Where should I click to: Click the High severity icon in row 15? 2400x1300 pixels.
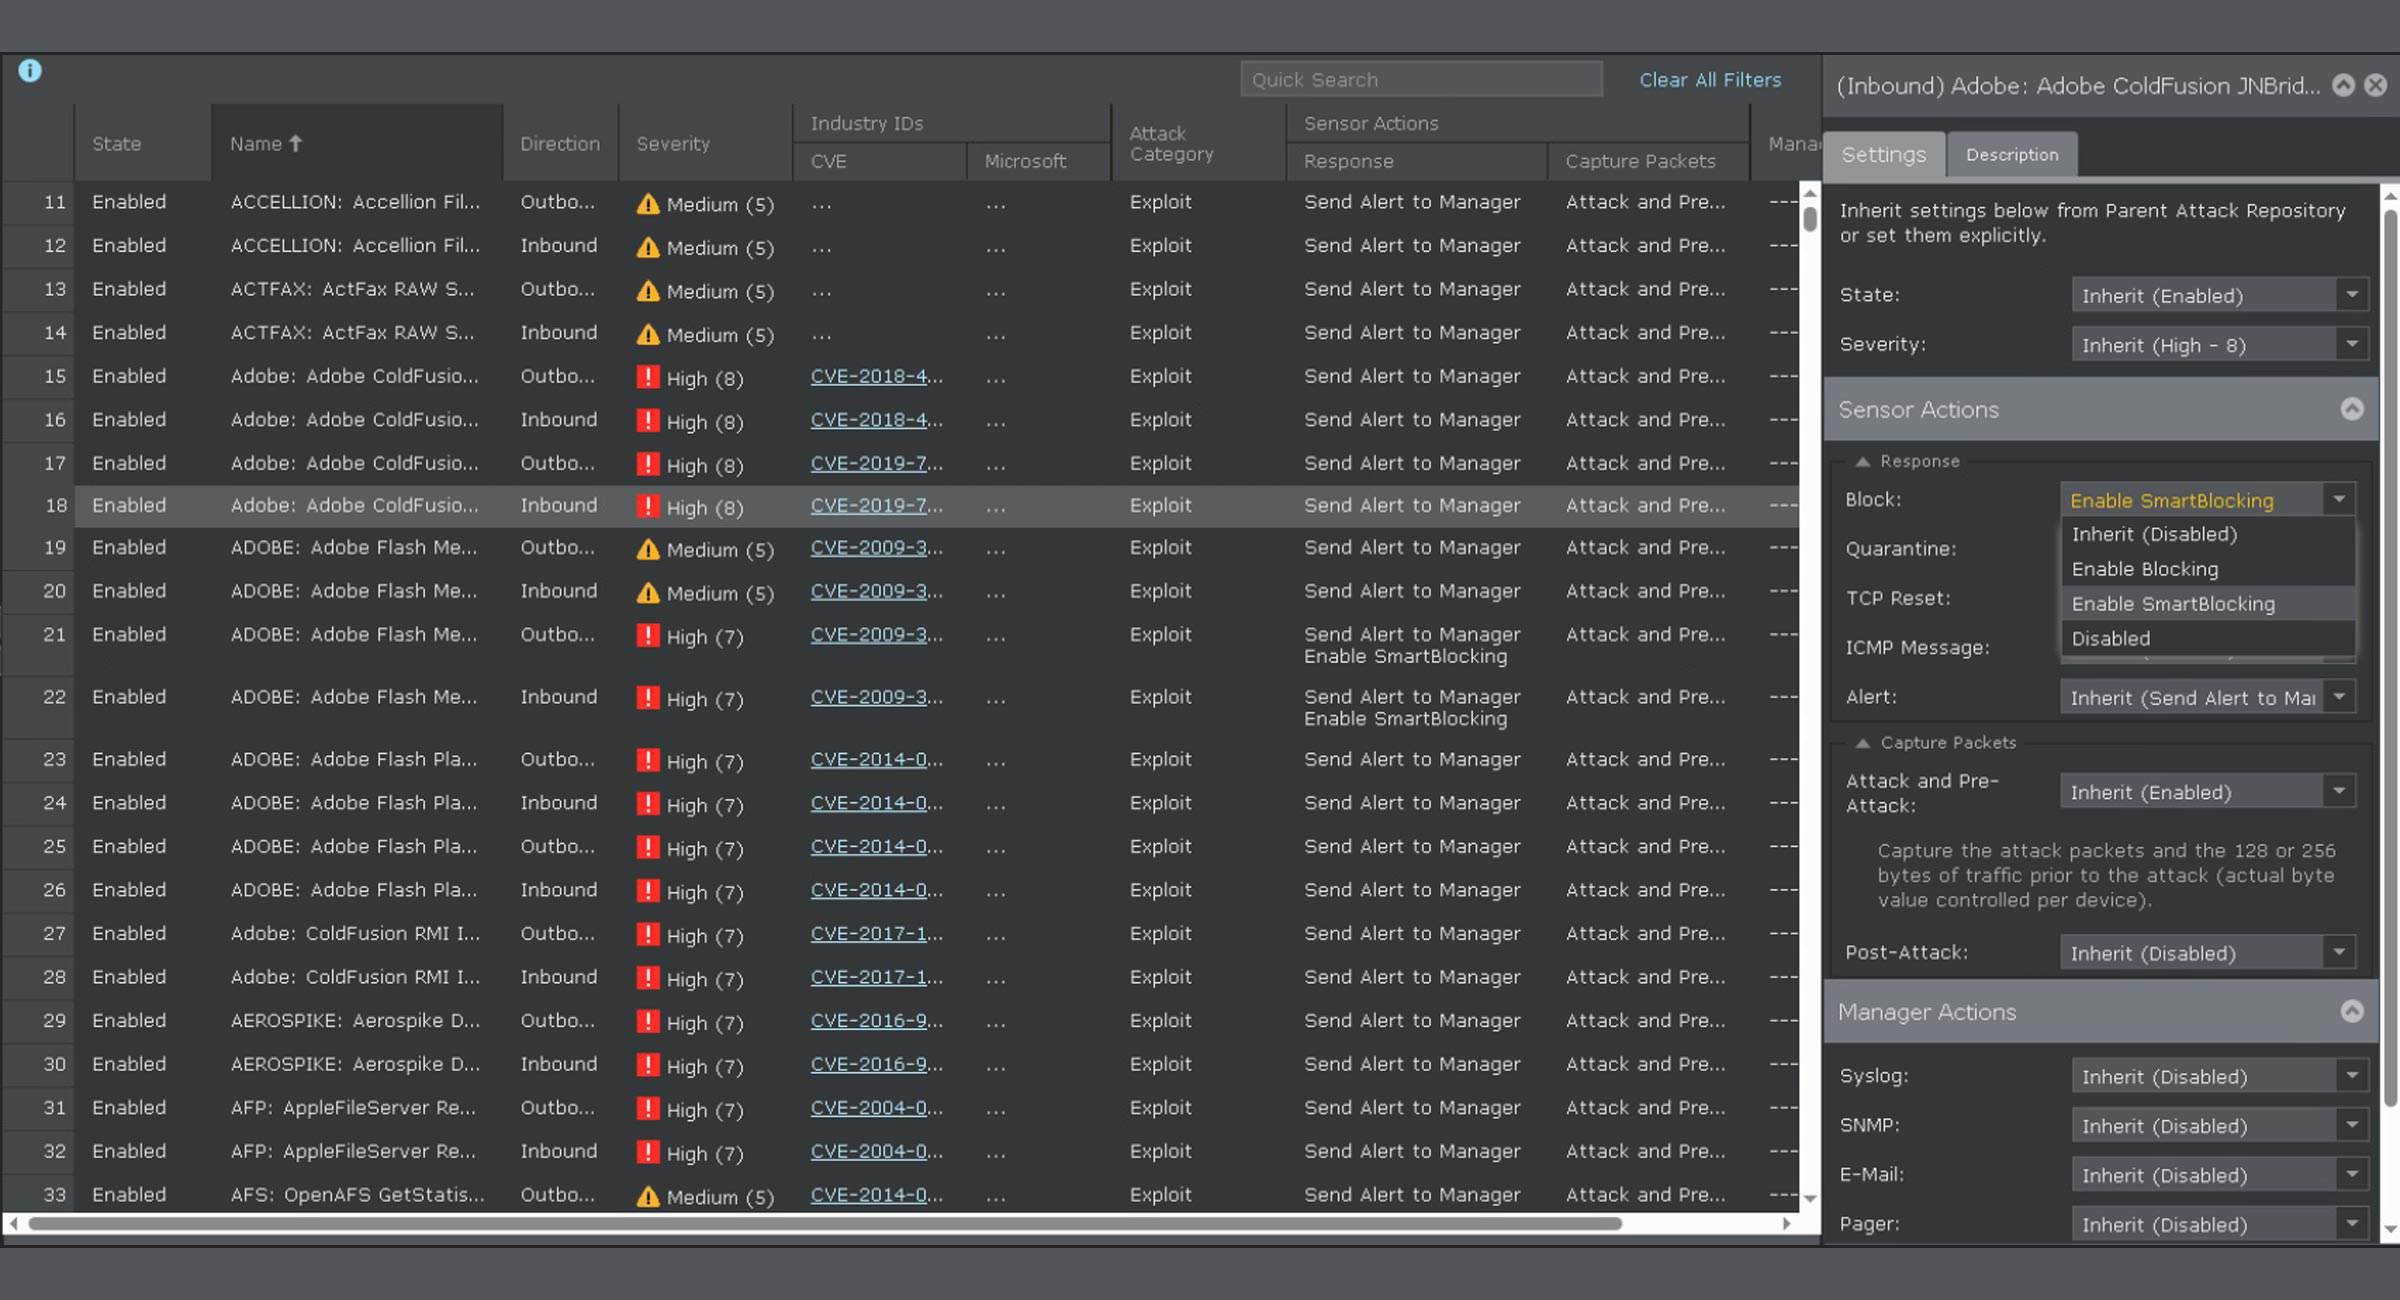point(648,377)
